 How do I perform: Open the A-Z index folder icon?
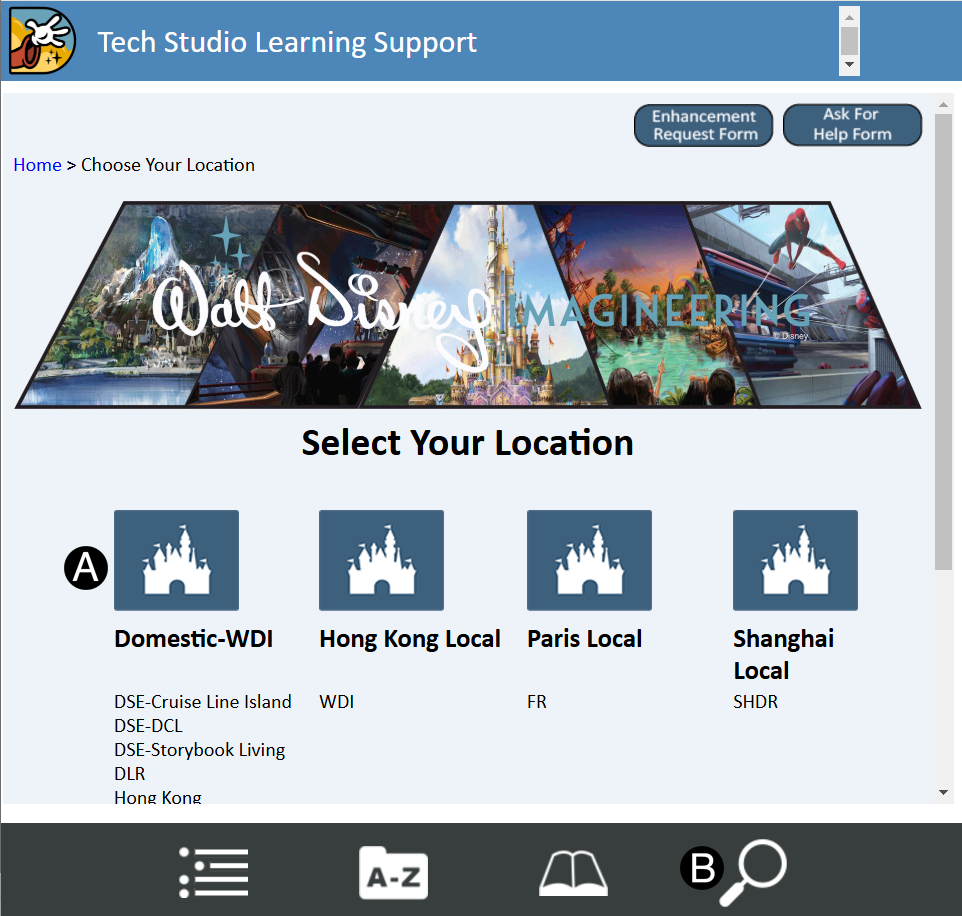coord(393,872)
